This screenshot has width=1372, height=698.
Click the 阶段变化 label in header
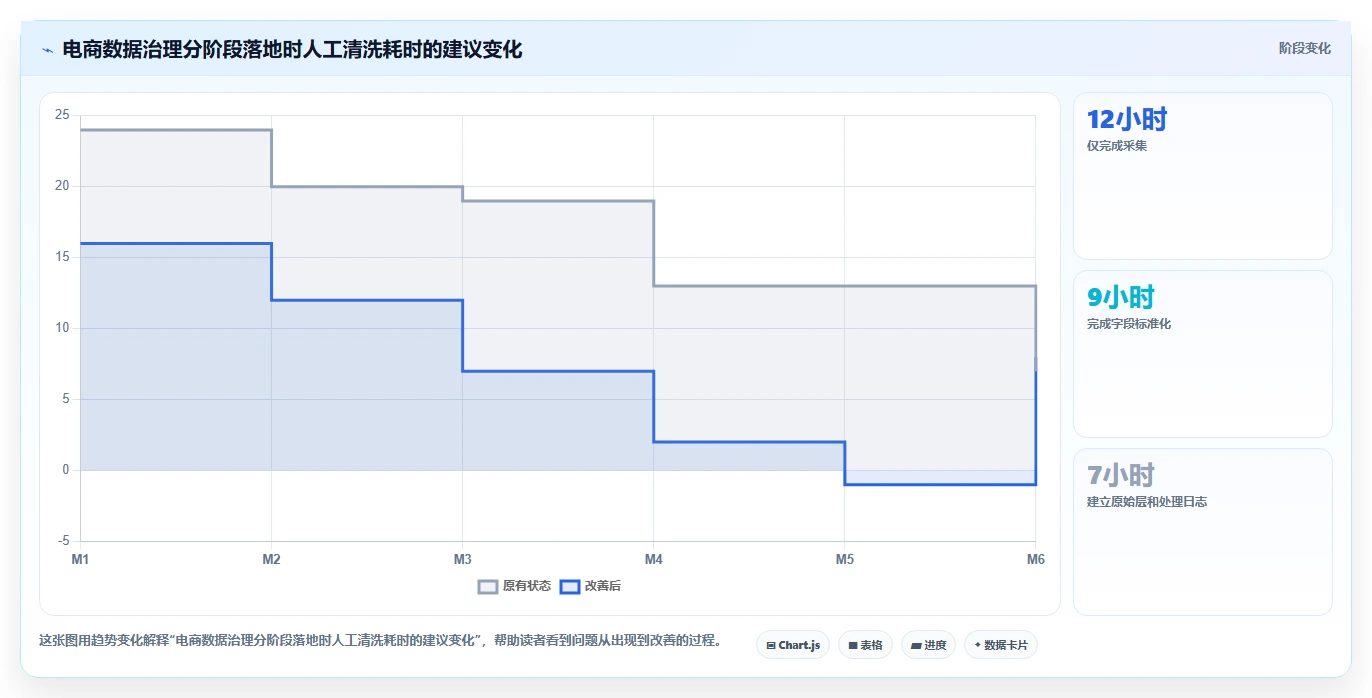click(1304, 48)
